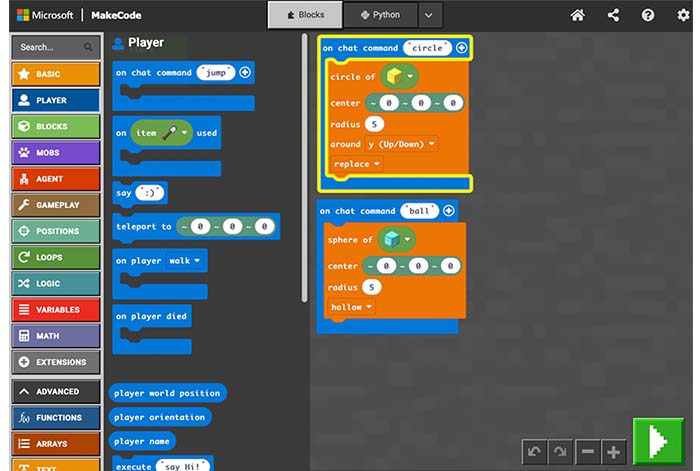
Task: Open the Settings gear icon
Action: (x=682, y=15)
